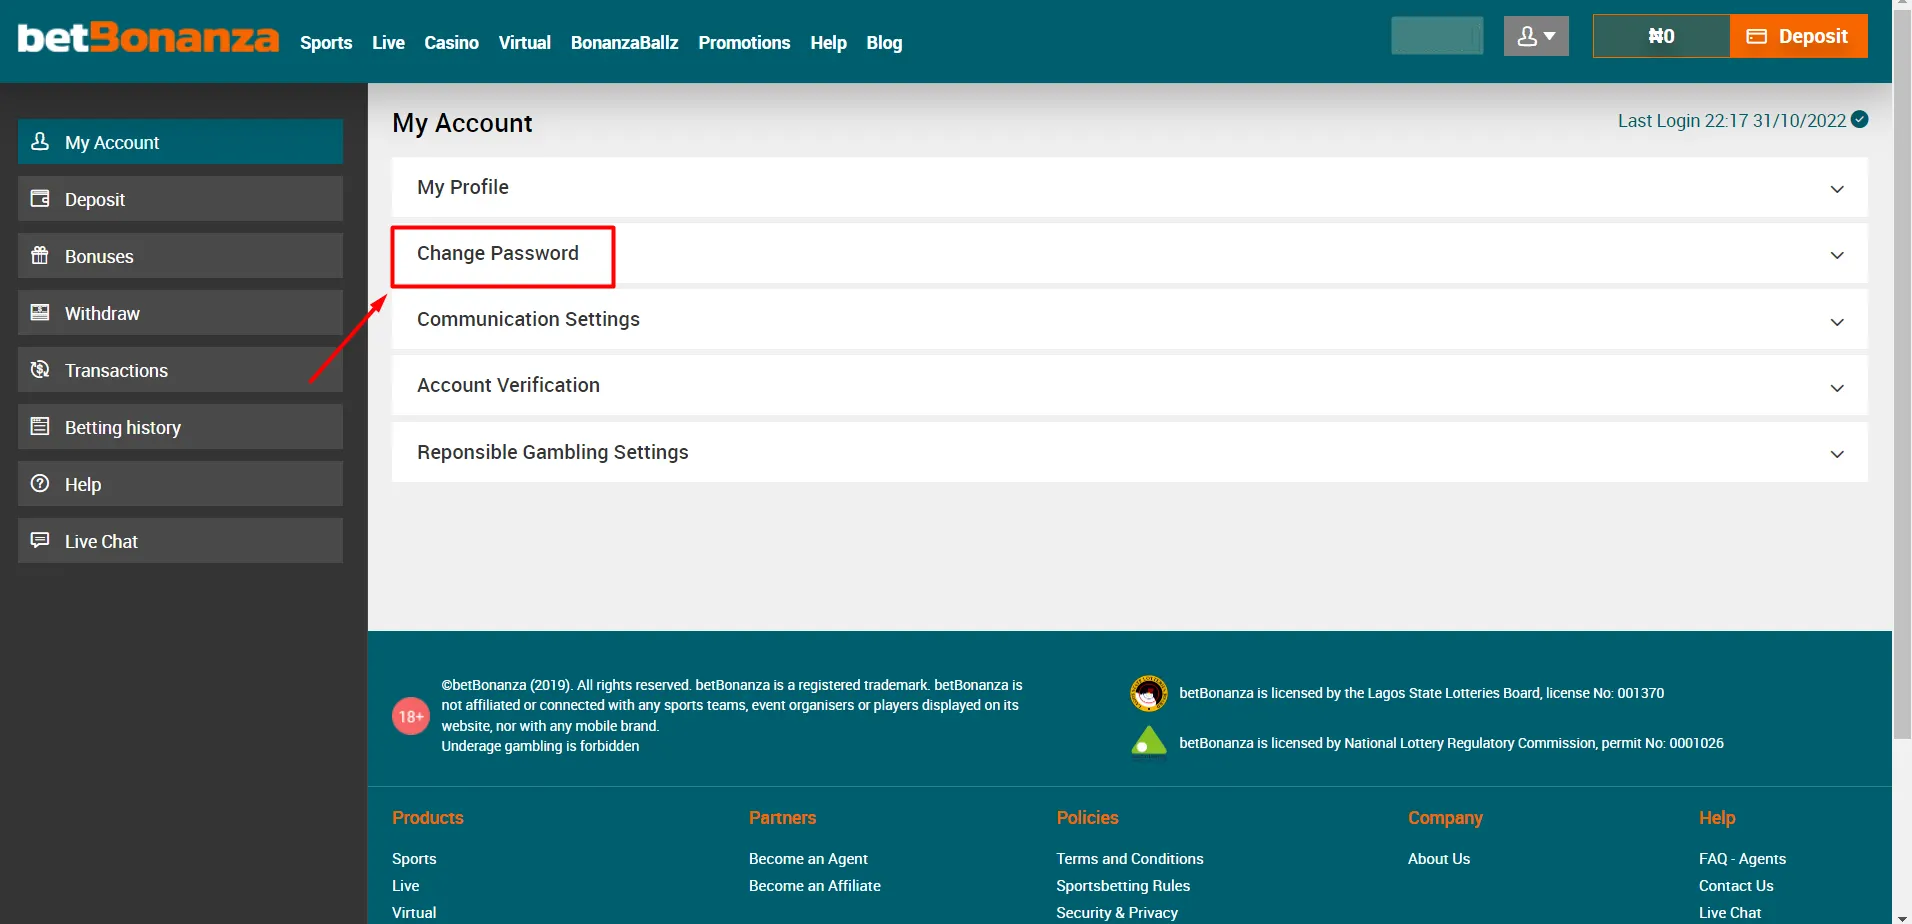The image size is (1912, 924).
Task: Click the National Lottery Commission green logo
Action: (1148, 742)
